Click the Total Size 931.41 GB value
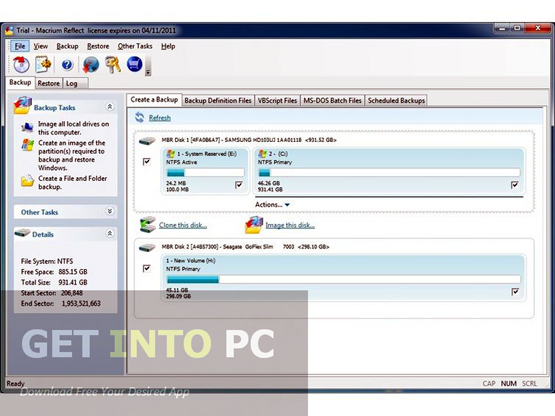555x416 pixels. click(x=73, y=283)
